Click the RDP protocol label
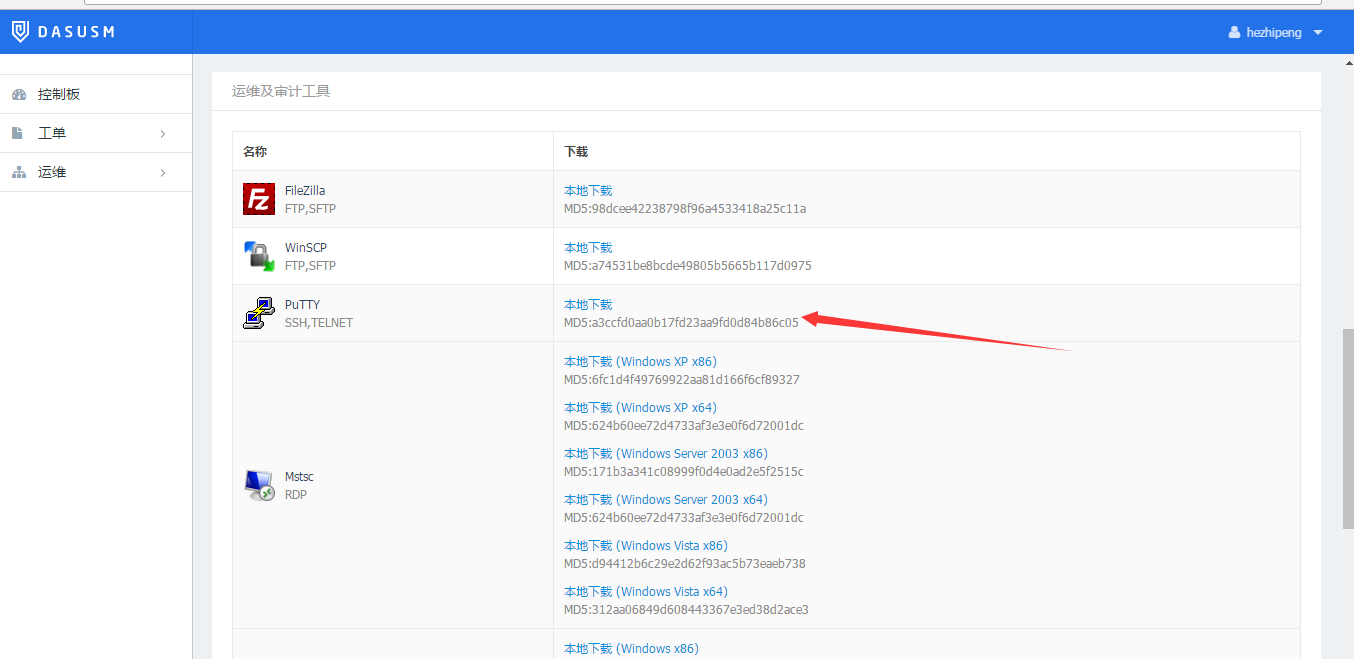Image resolution: width=1354 pixels, height=659 pixels. [296, 494]
